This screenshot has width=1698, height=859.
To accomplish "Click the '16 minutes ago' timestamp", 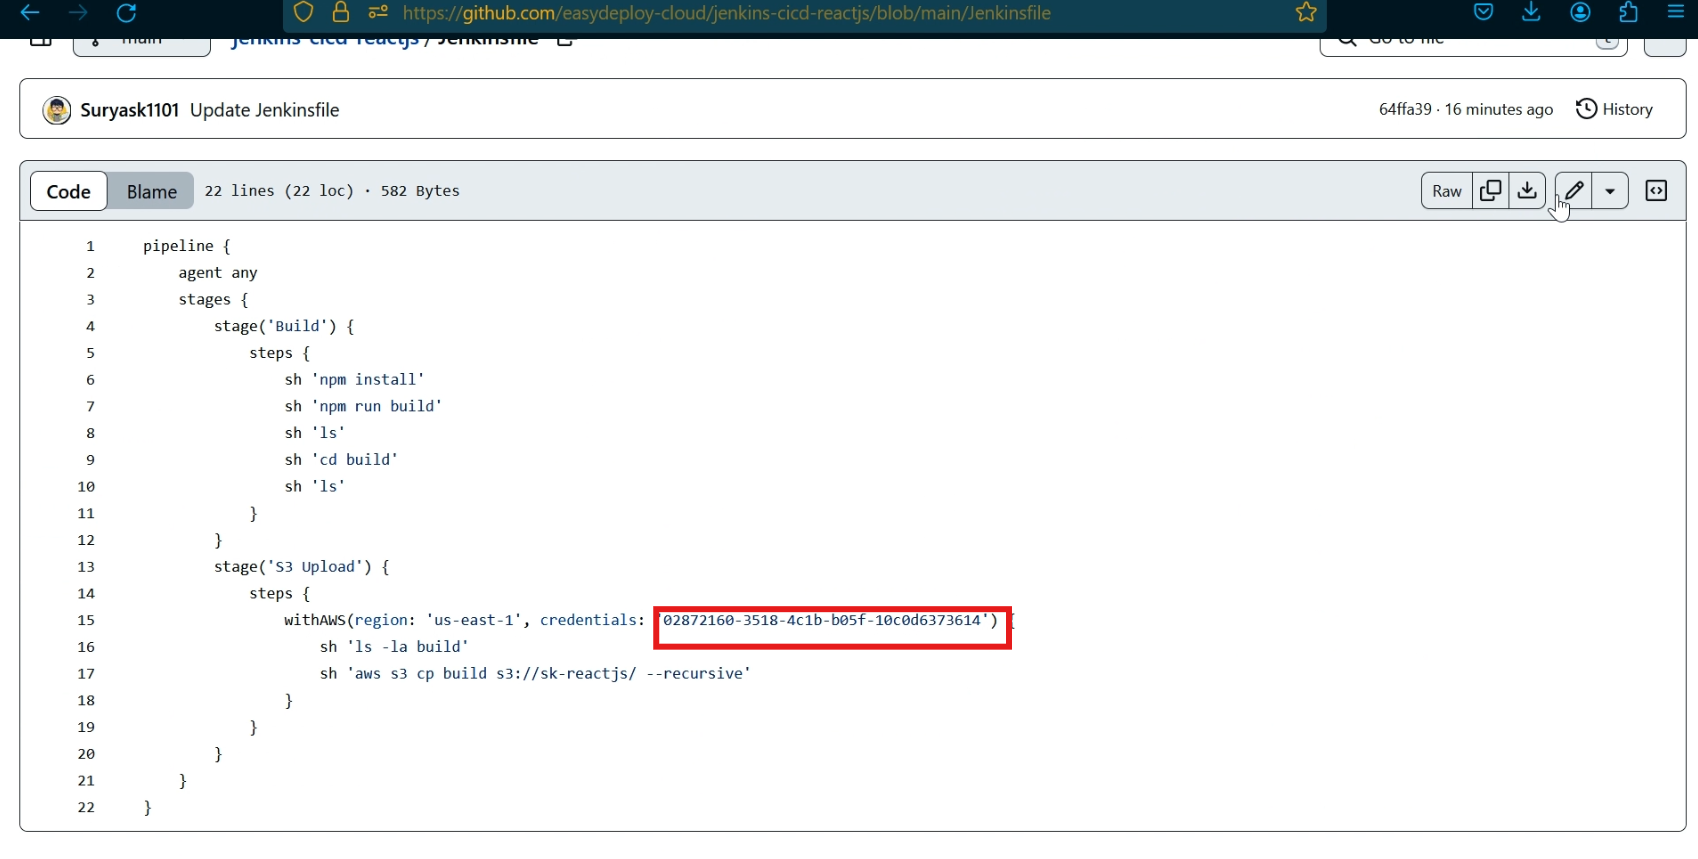I will pyautogui.click(x=1499, y=109).
